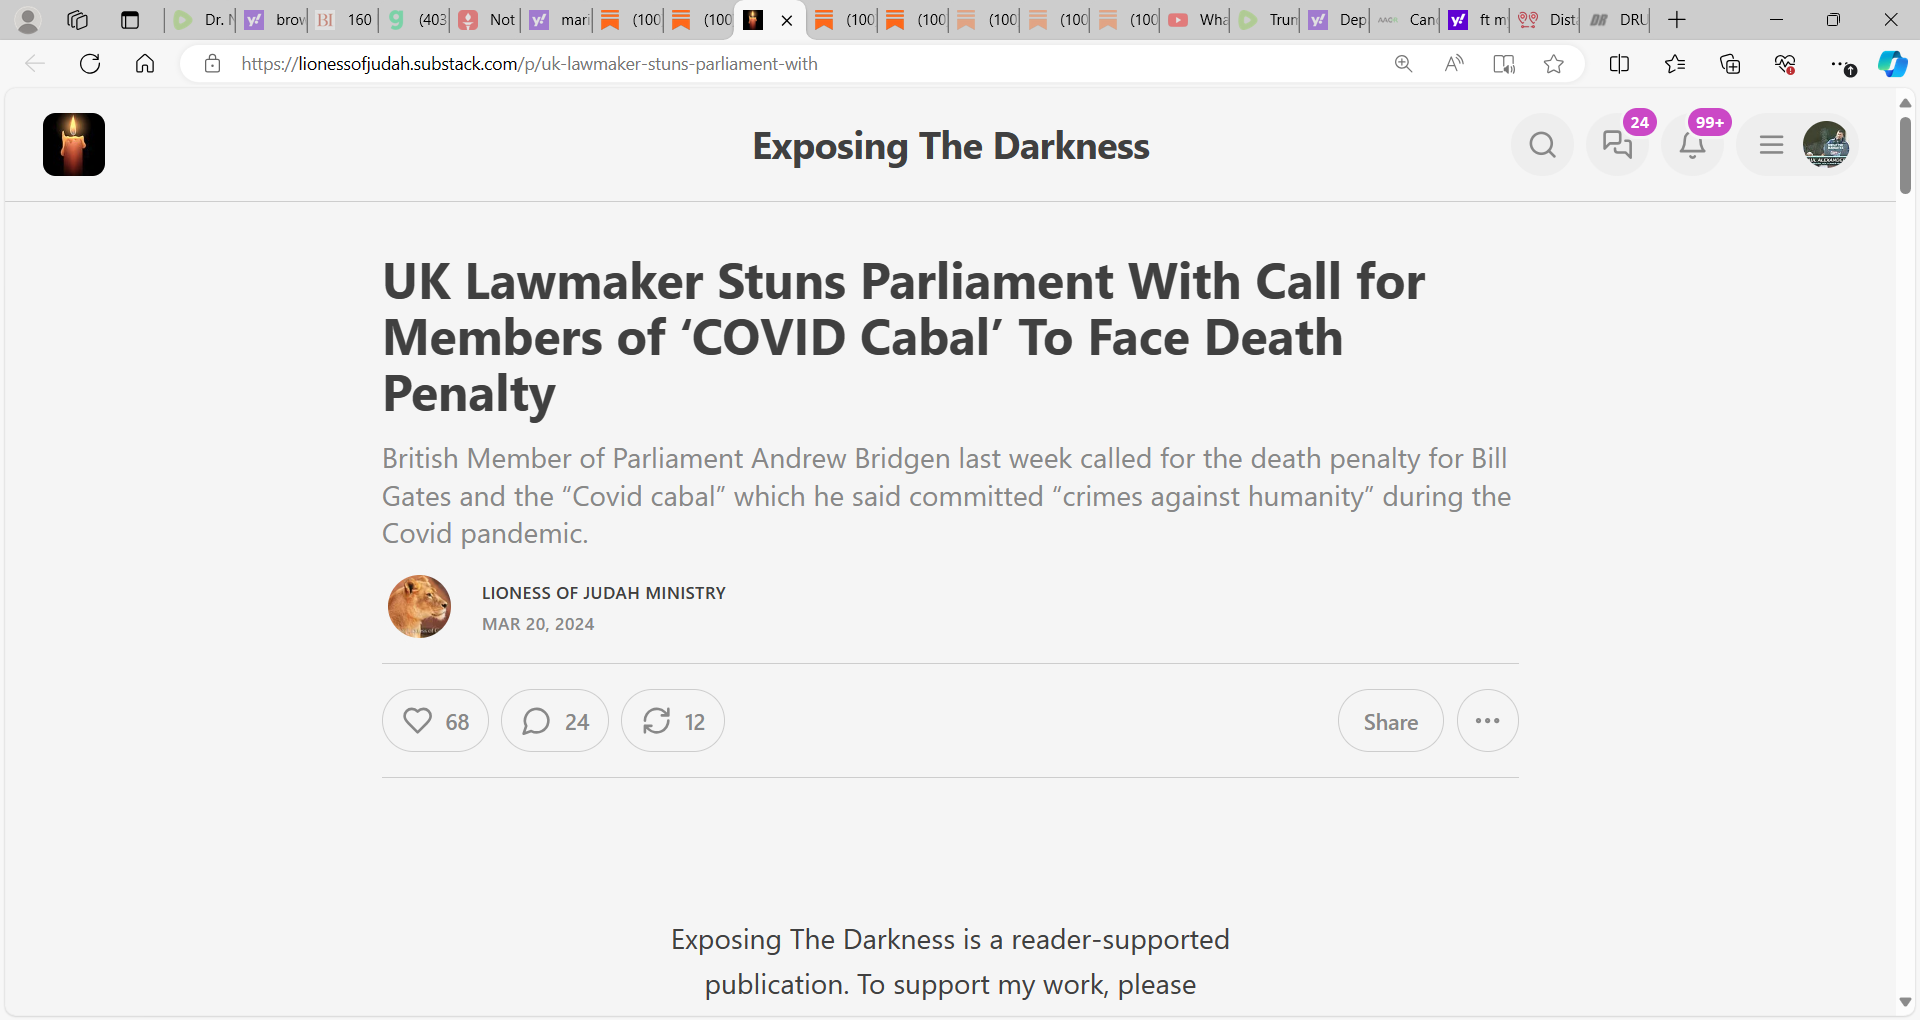Click the browser back arrow
Viewport: 1920px width, 1020px height.
pos(35,64)
